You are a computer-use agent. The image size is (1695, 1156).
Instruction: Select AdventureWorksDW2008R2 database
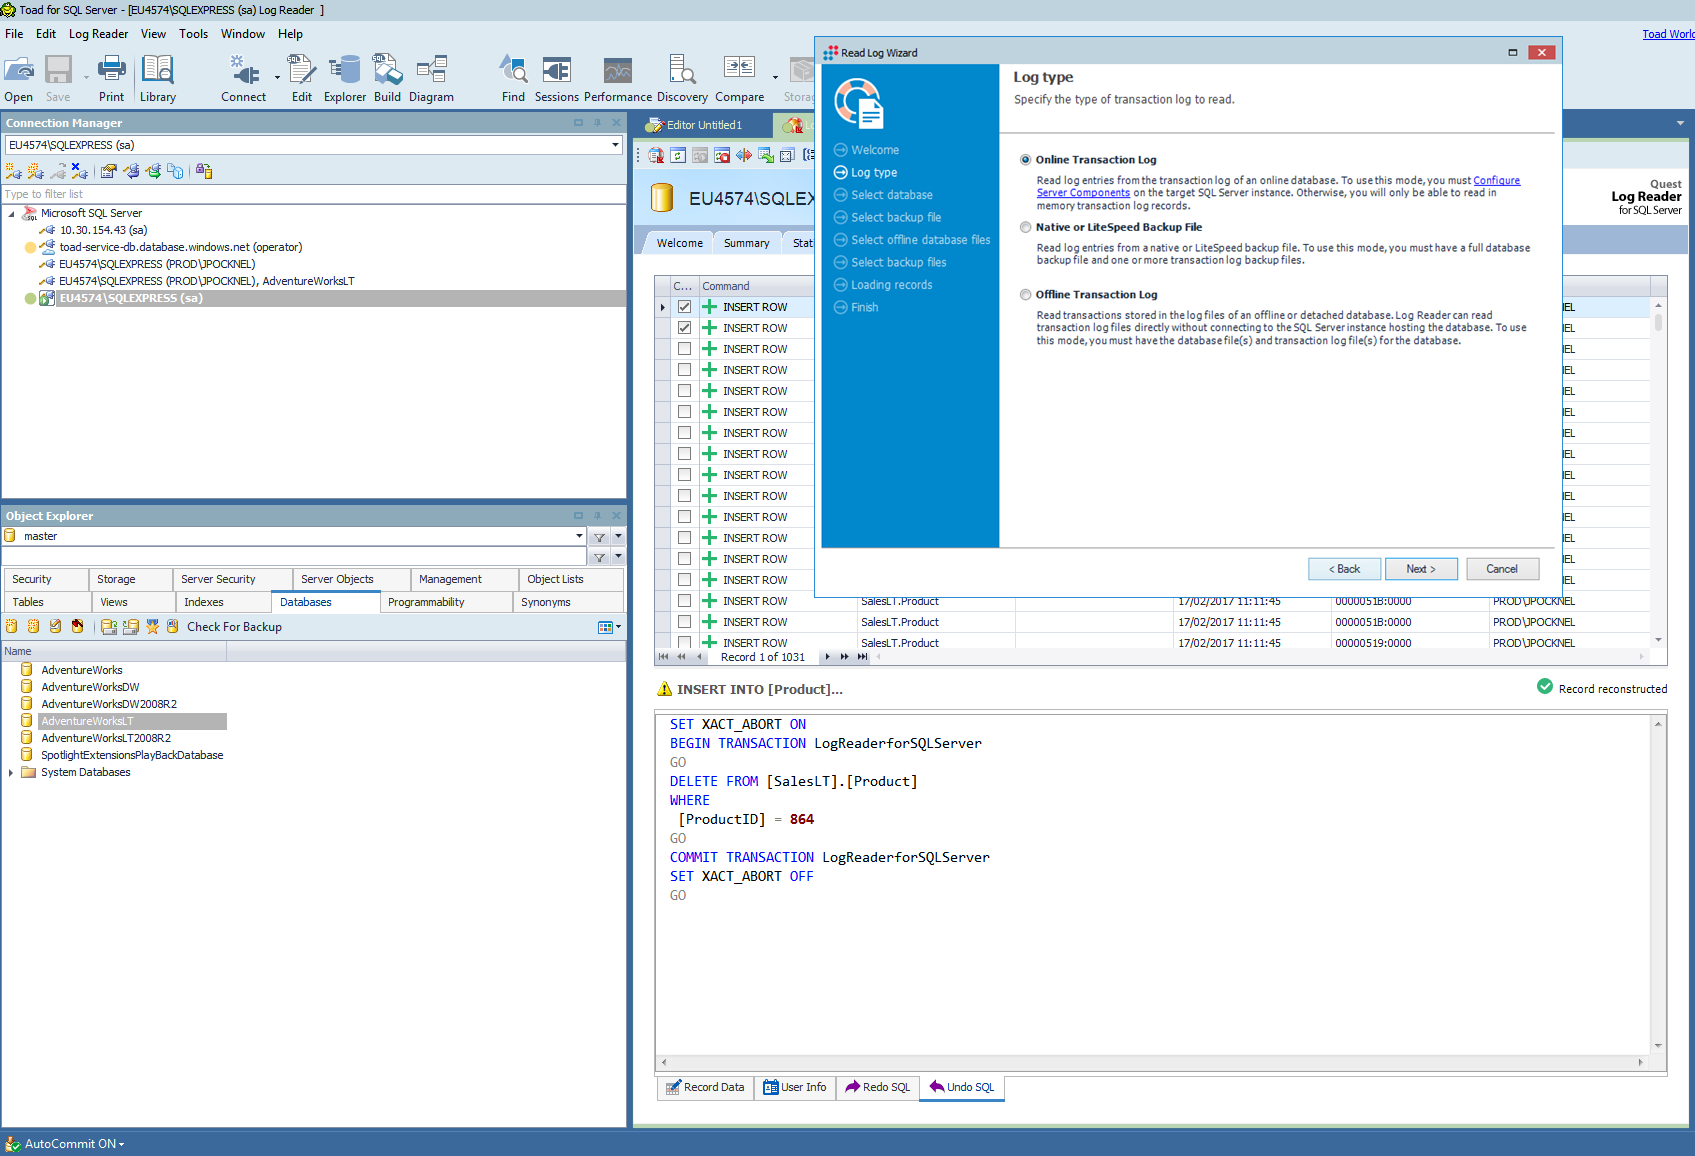(109, 704)
